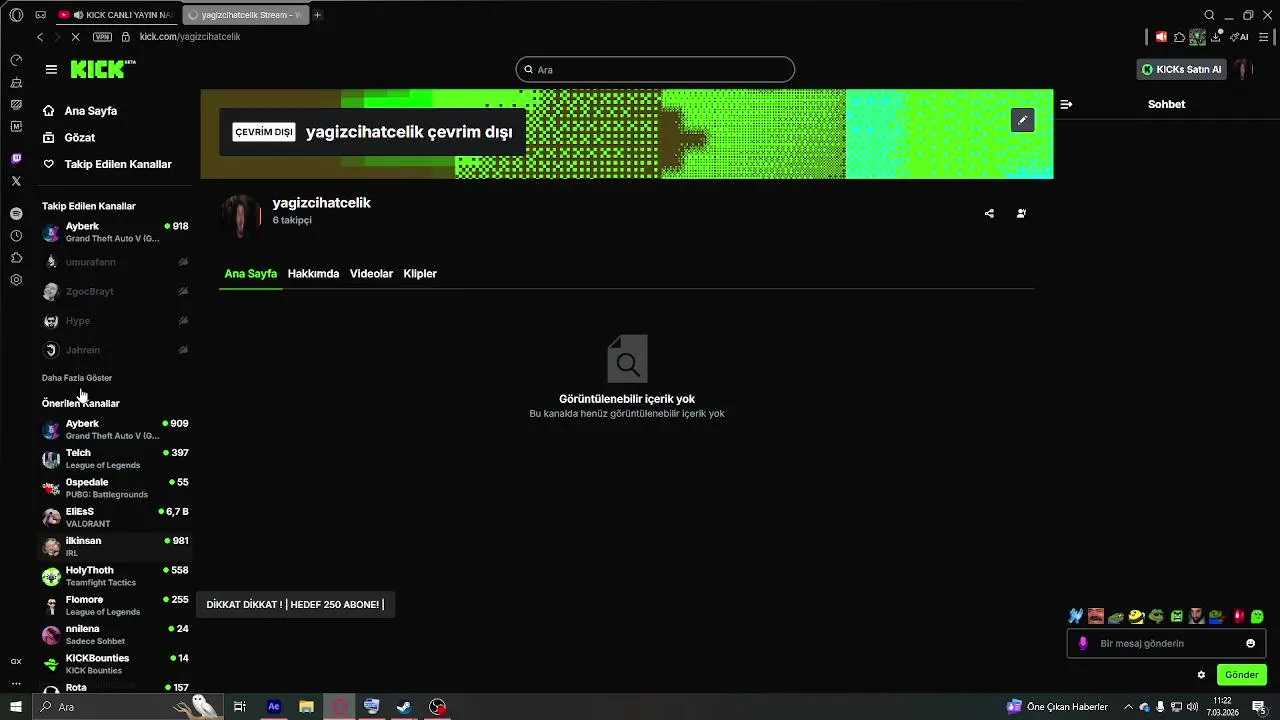Click the KICK logo

(x=103, y=69)
